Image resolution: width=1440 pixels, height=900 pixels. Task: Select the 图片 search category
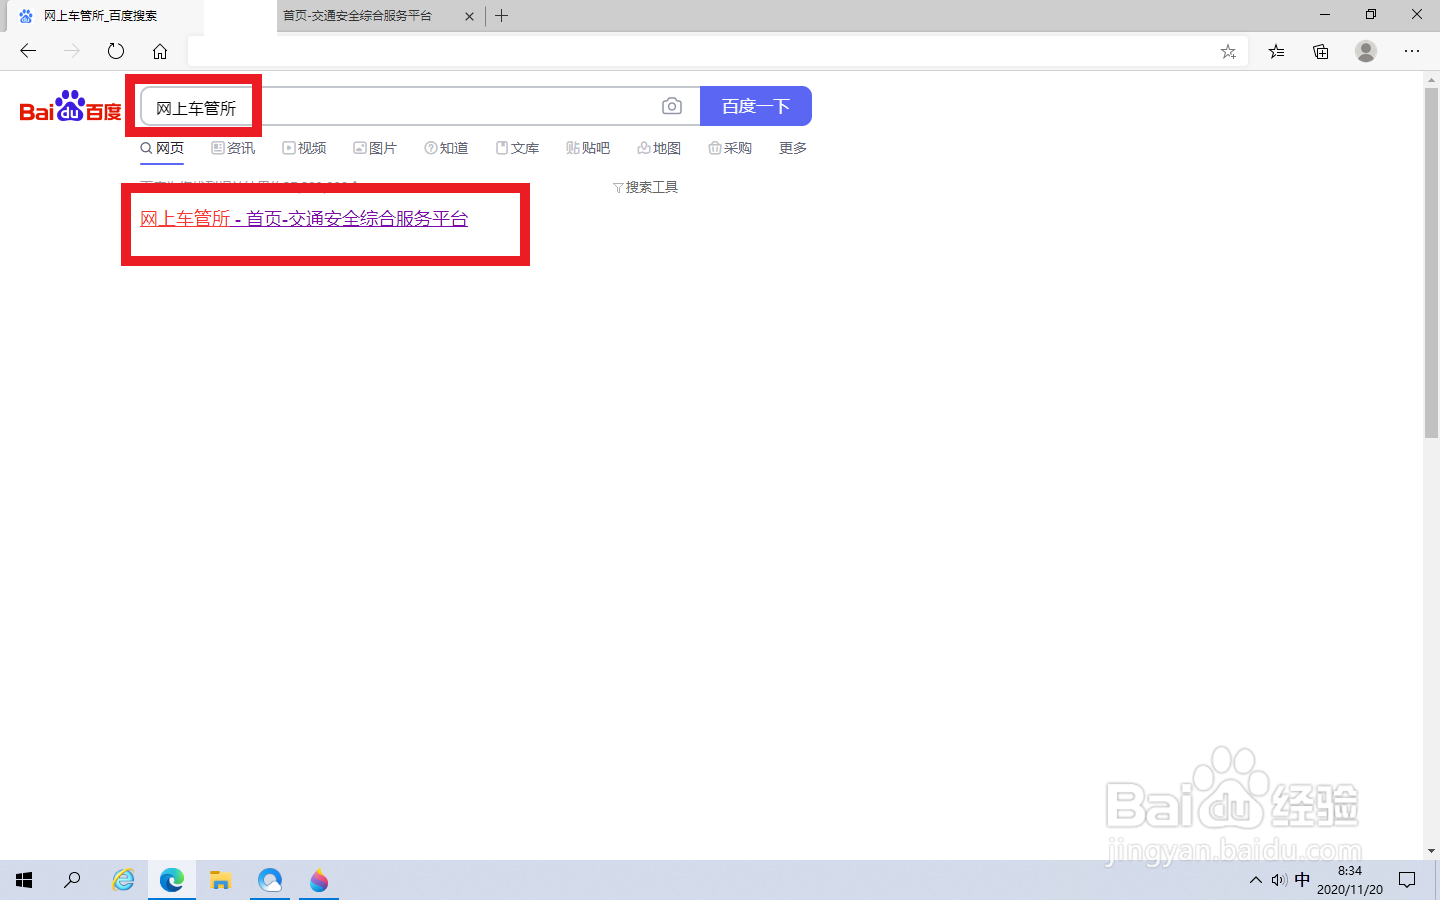coord(375,148)
